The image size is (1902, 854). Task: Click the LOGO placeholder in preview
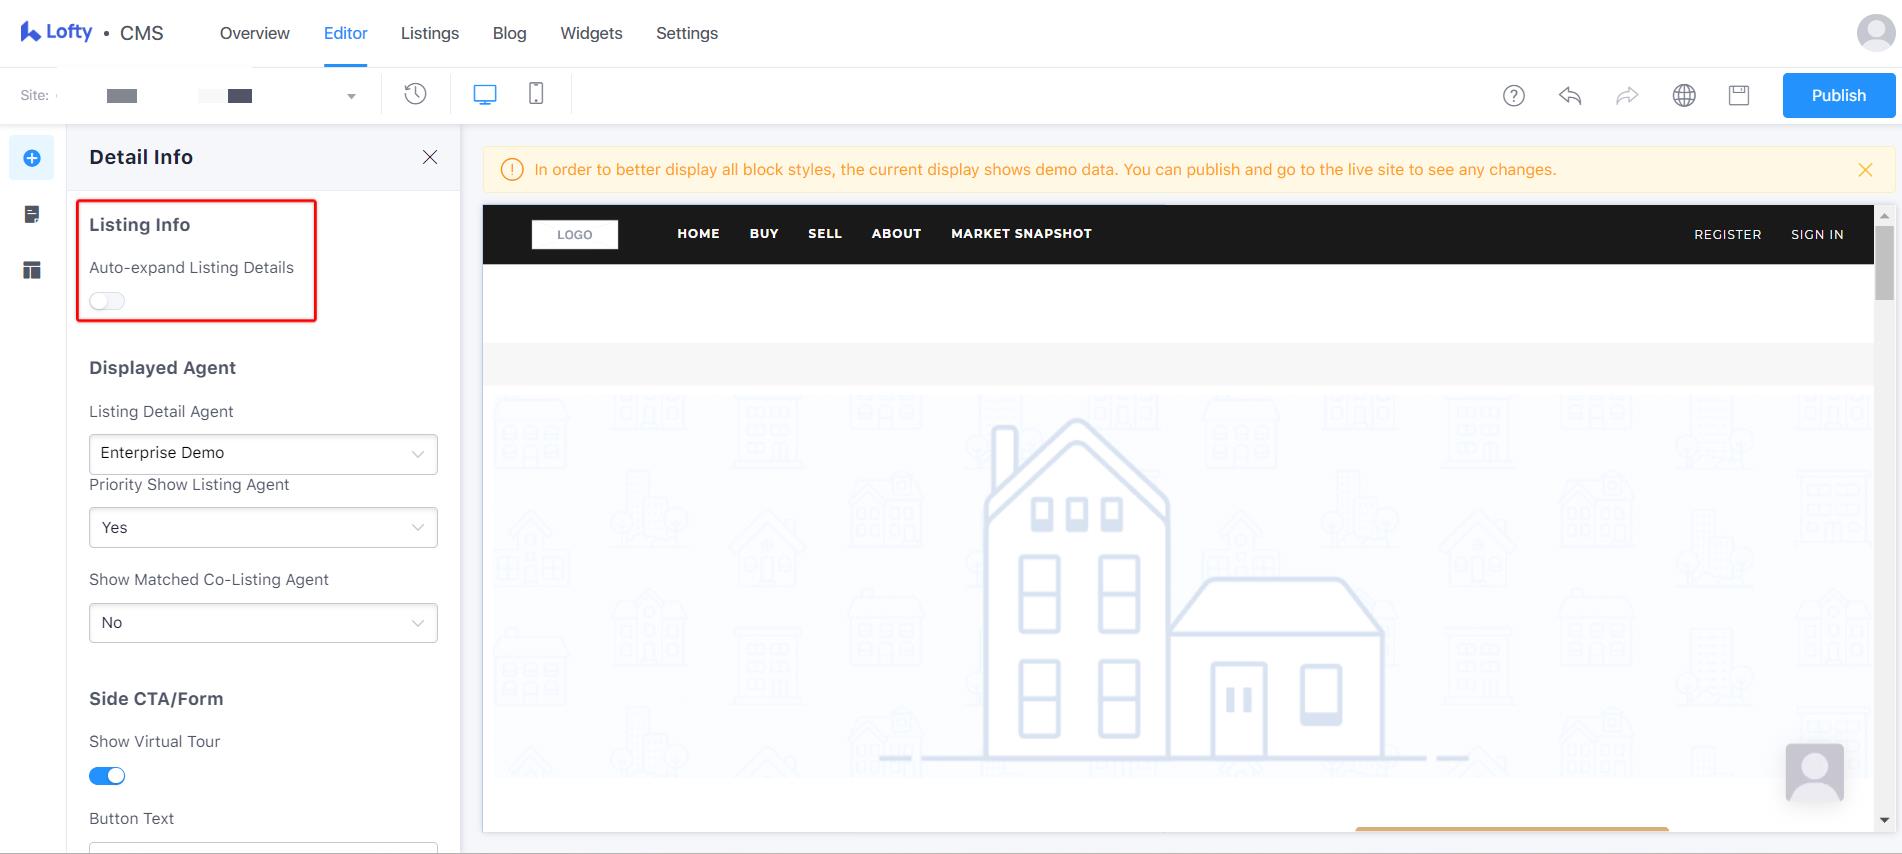pyautogui.click(x=575, y=234)
